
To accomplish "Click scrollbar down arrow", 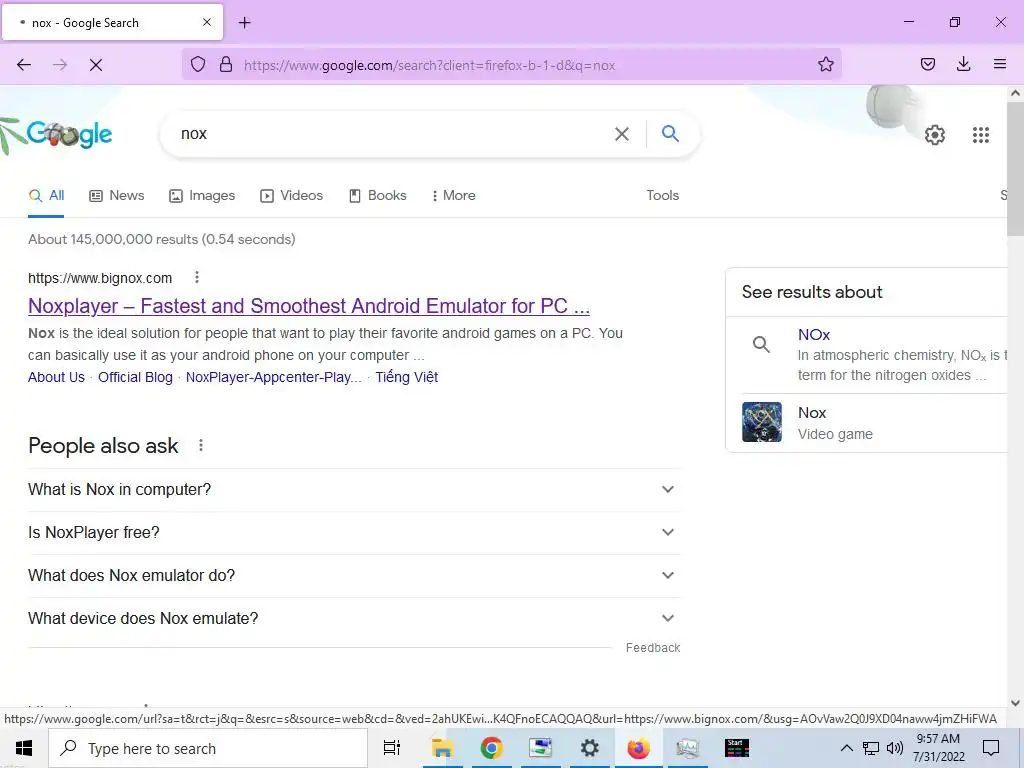I will pyautogui.click(x=1015, y=703).
